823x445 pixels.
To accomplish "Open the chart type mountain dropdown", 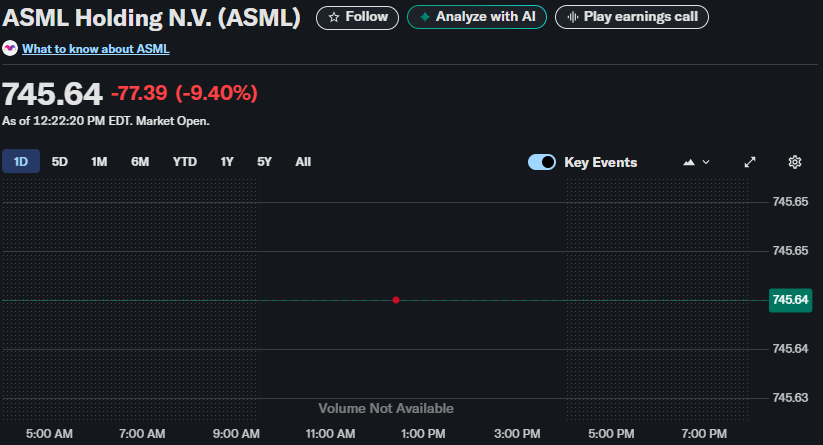I will click(x=696, y=162).
